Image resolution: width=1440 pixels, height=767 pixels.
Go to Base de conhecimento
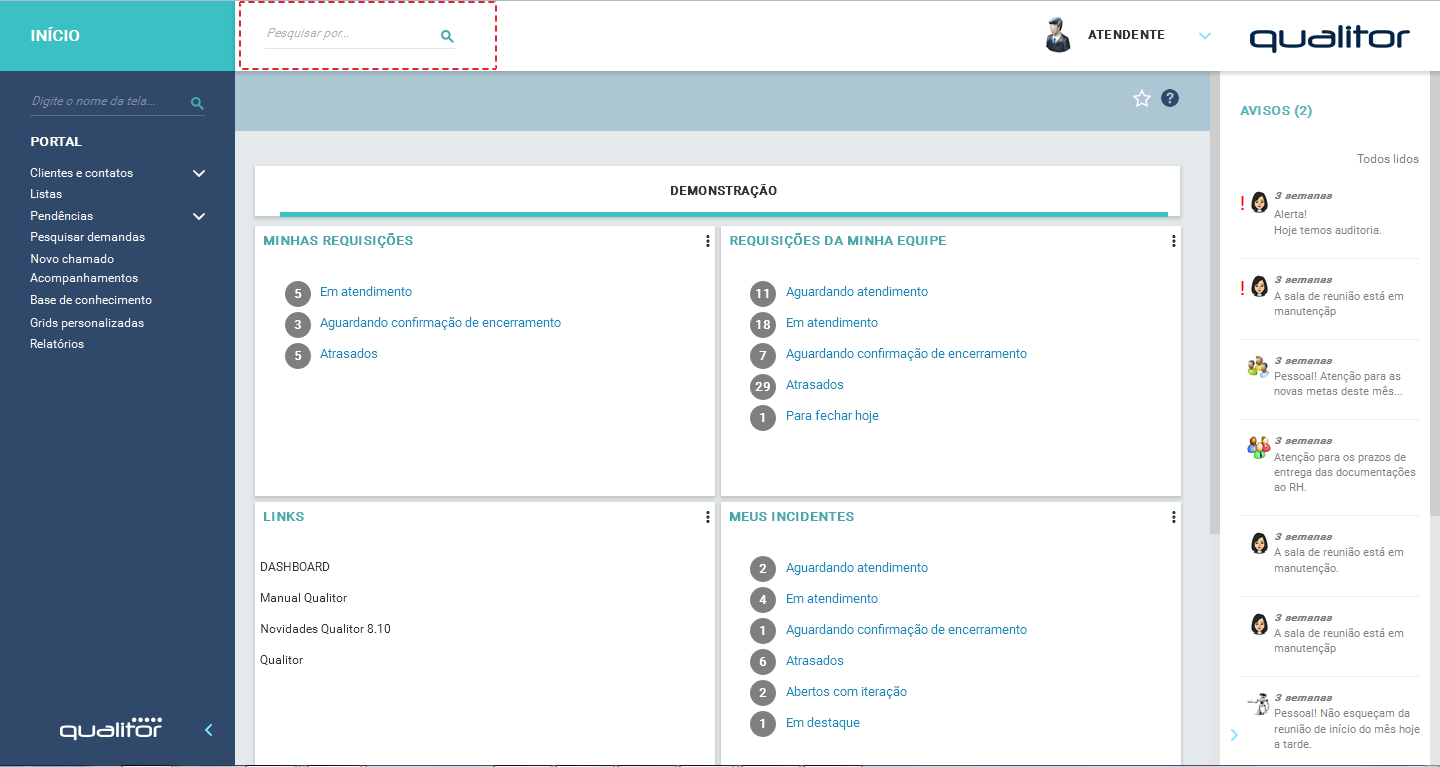[x=91, y=300]
